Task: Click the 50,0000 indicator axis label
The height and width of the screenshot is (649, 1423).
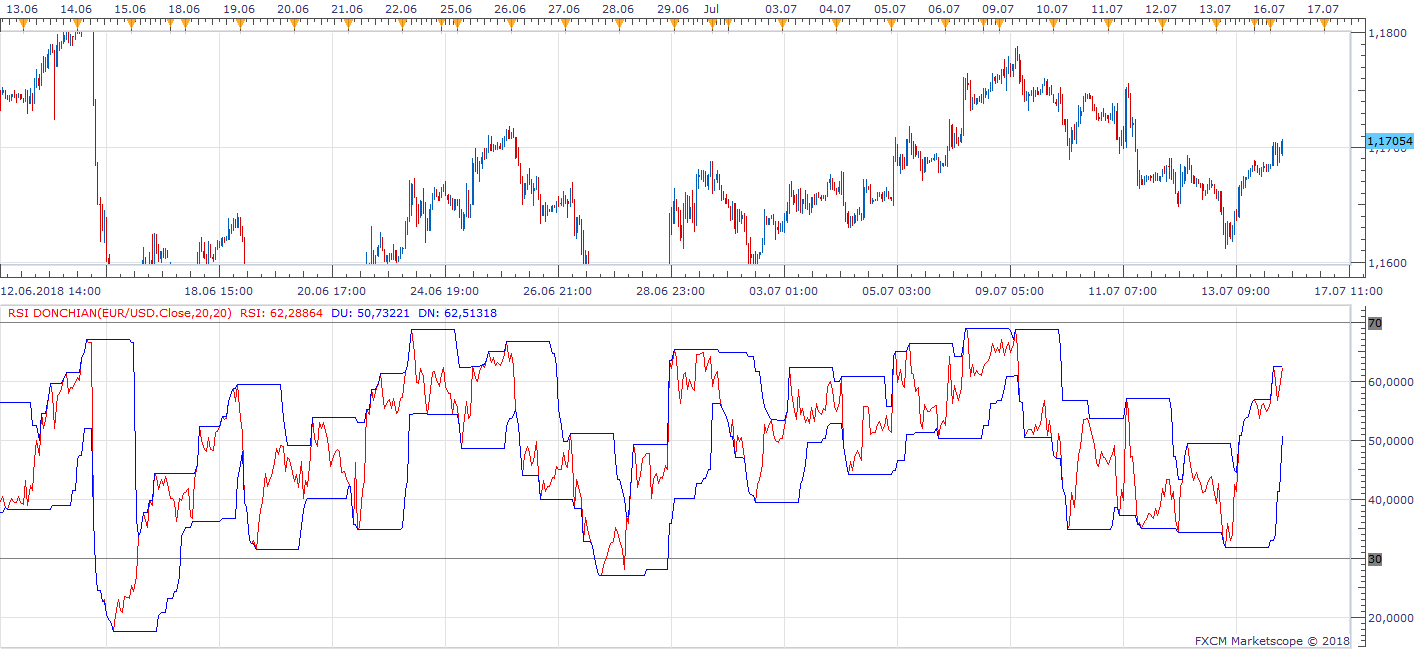Action: click(1389, 441)
